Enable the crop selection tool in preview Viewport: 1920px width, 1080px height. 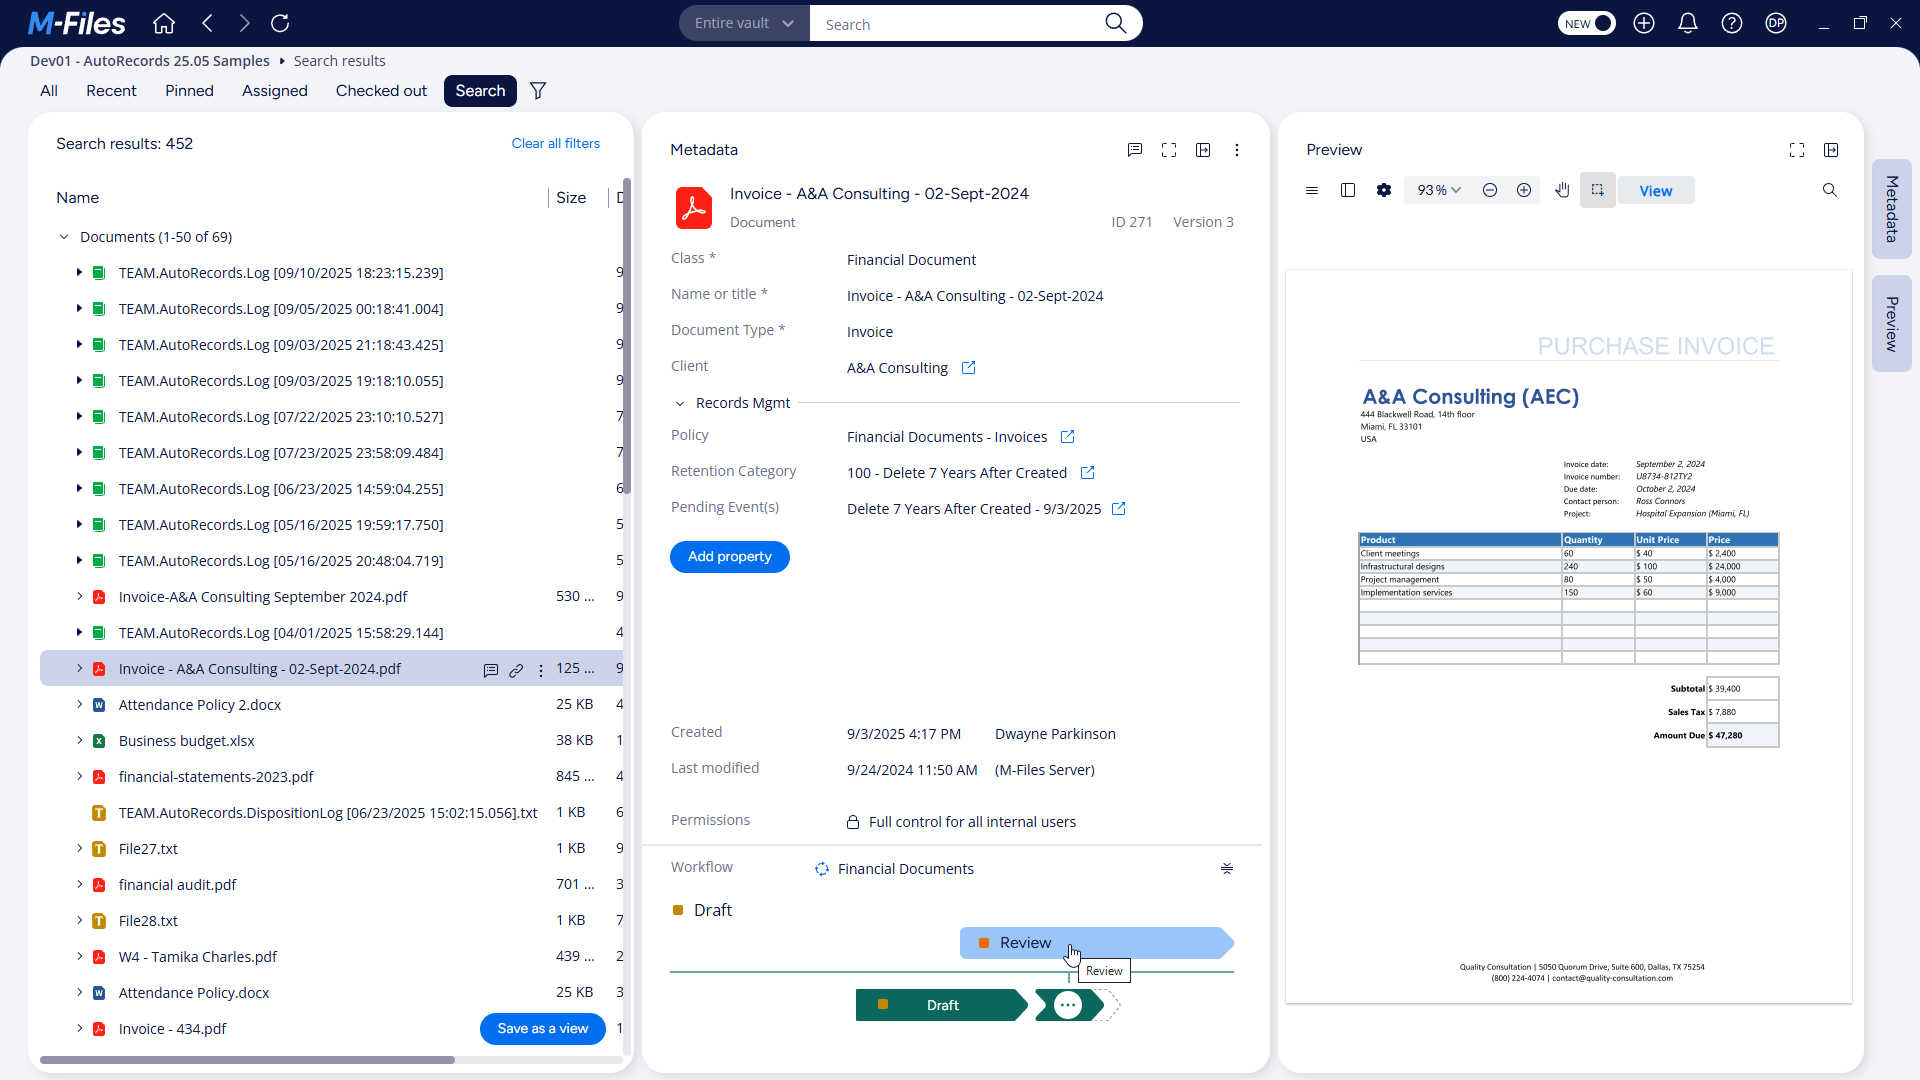click(1597, 190)
